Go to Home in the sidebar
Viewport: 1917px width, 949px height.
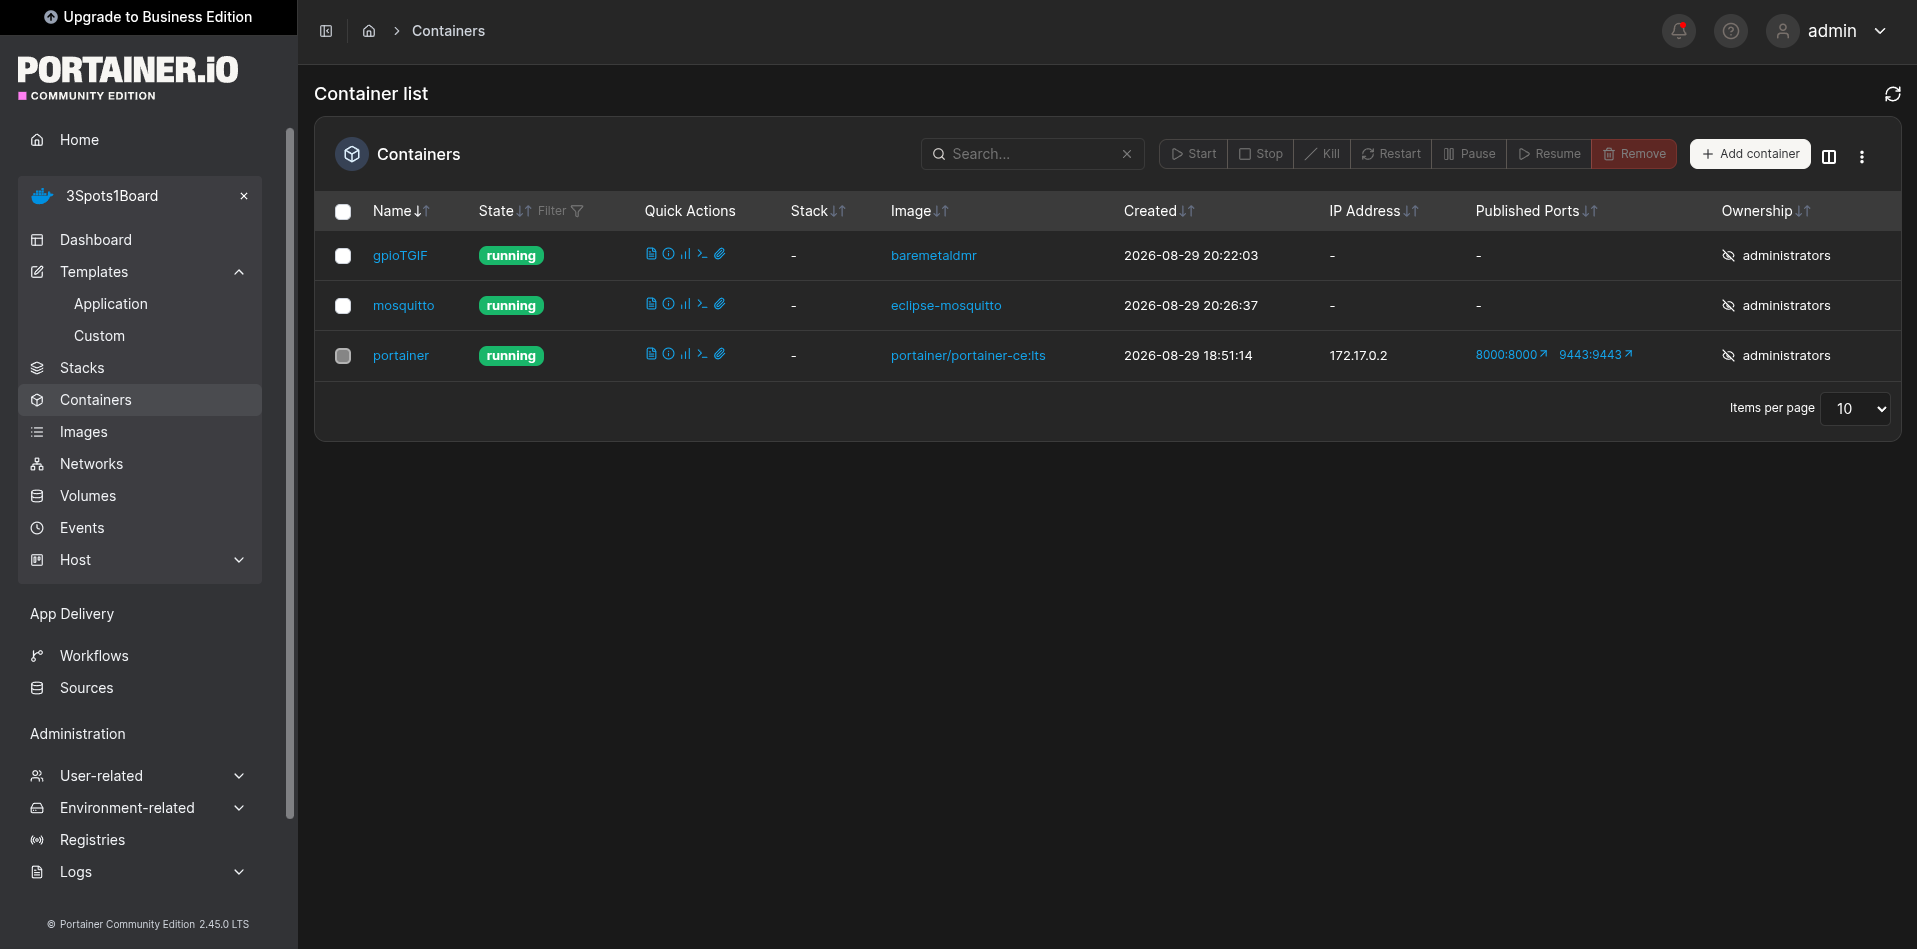(x=140, y=140)
